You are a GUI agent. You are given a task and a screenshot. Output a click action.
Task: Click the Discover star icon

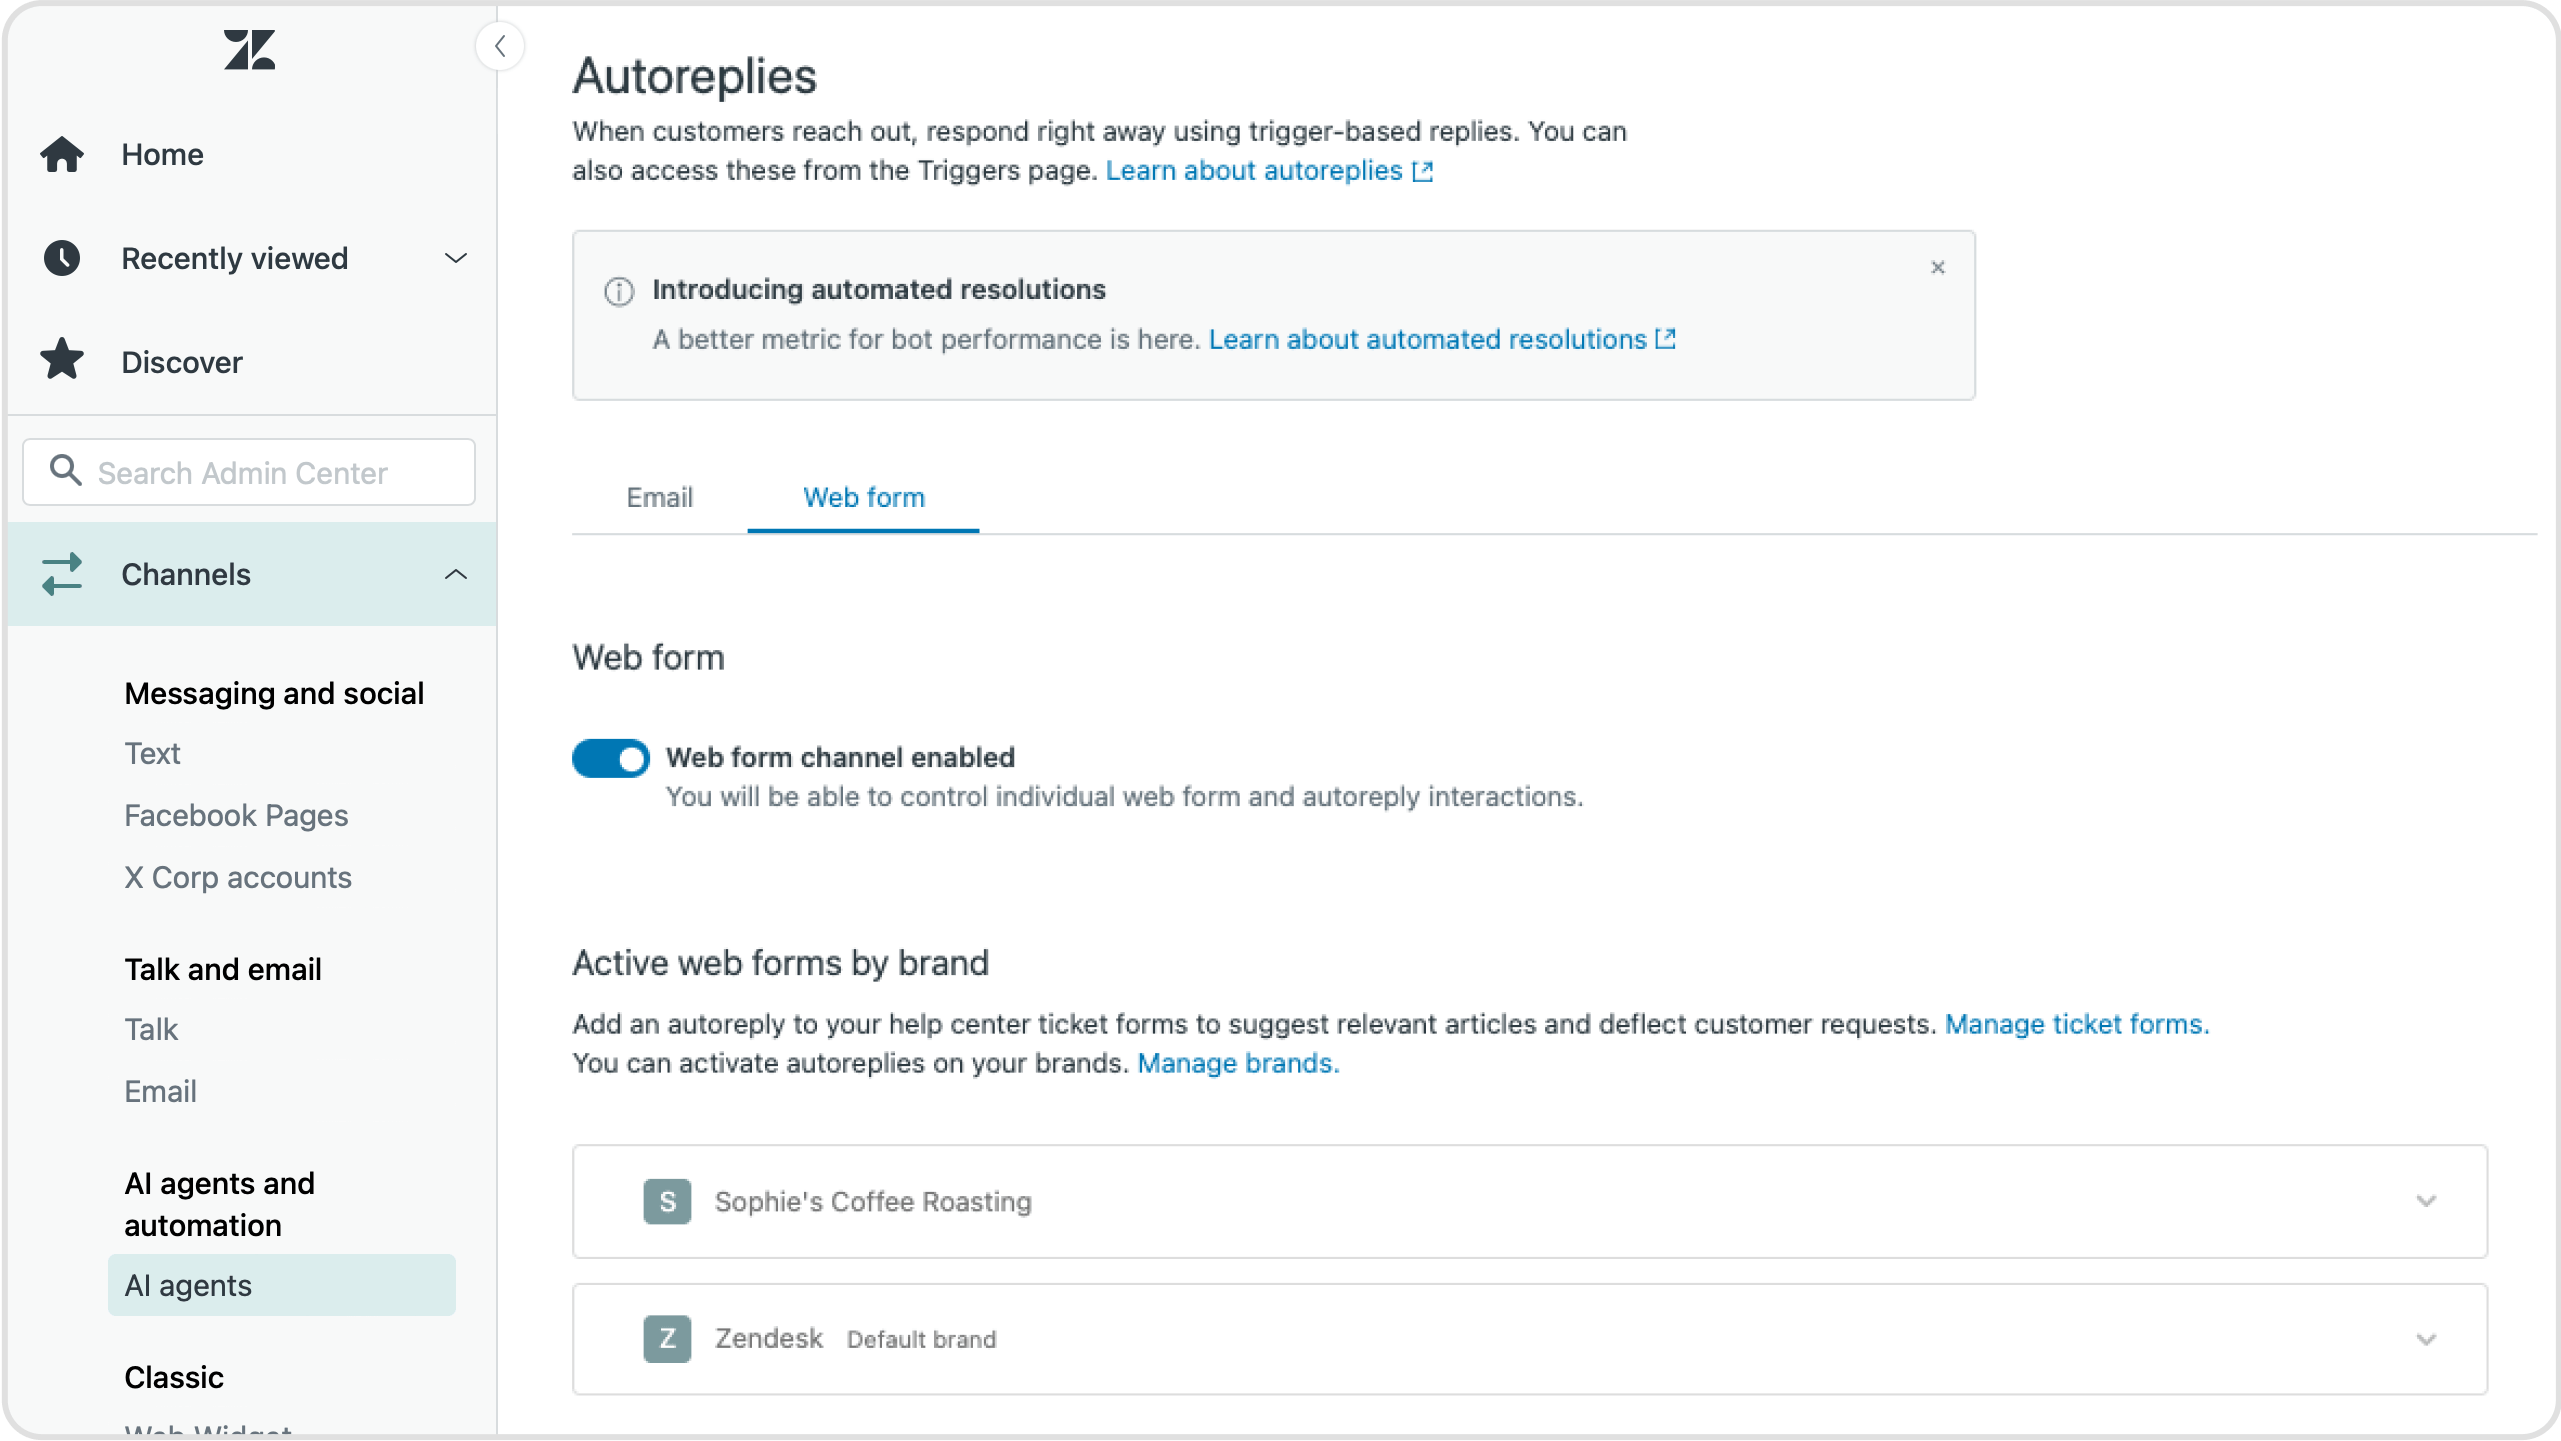coord(62,360)
